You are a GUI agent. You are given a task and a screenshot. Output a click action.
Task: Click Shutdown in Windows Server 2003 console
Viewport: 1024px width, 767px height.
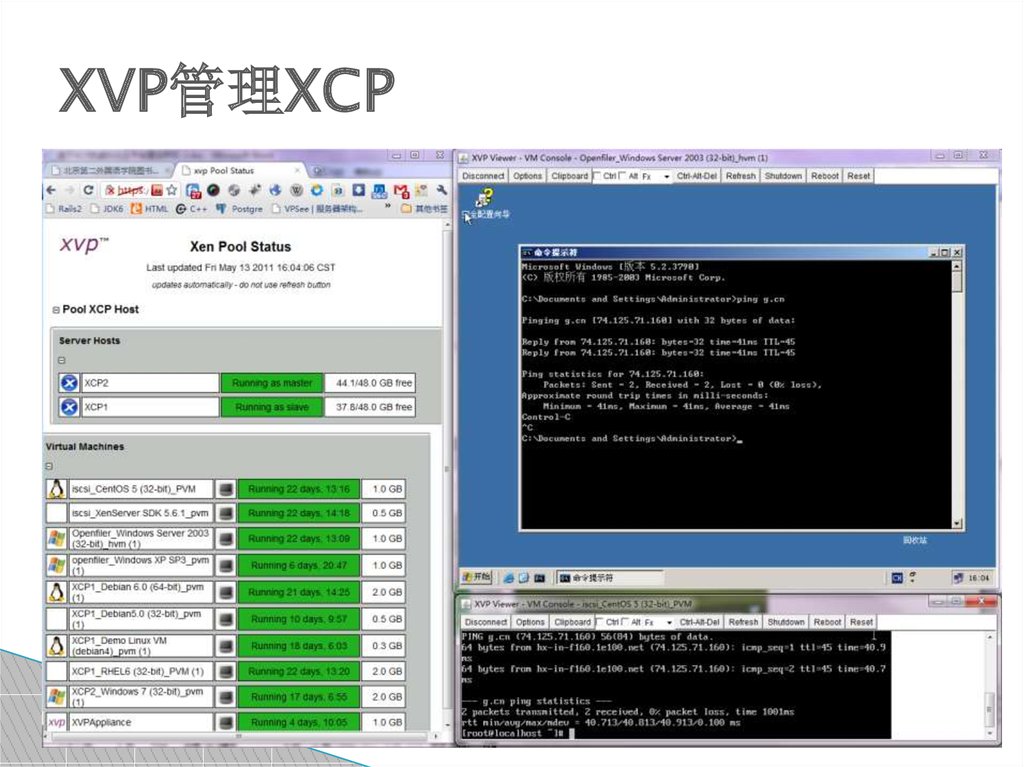[783, 176]
